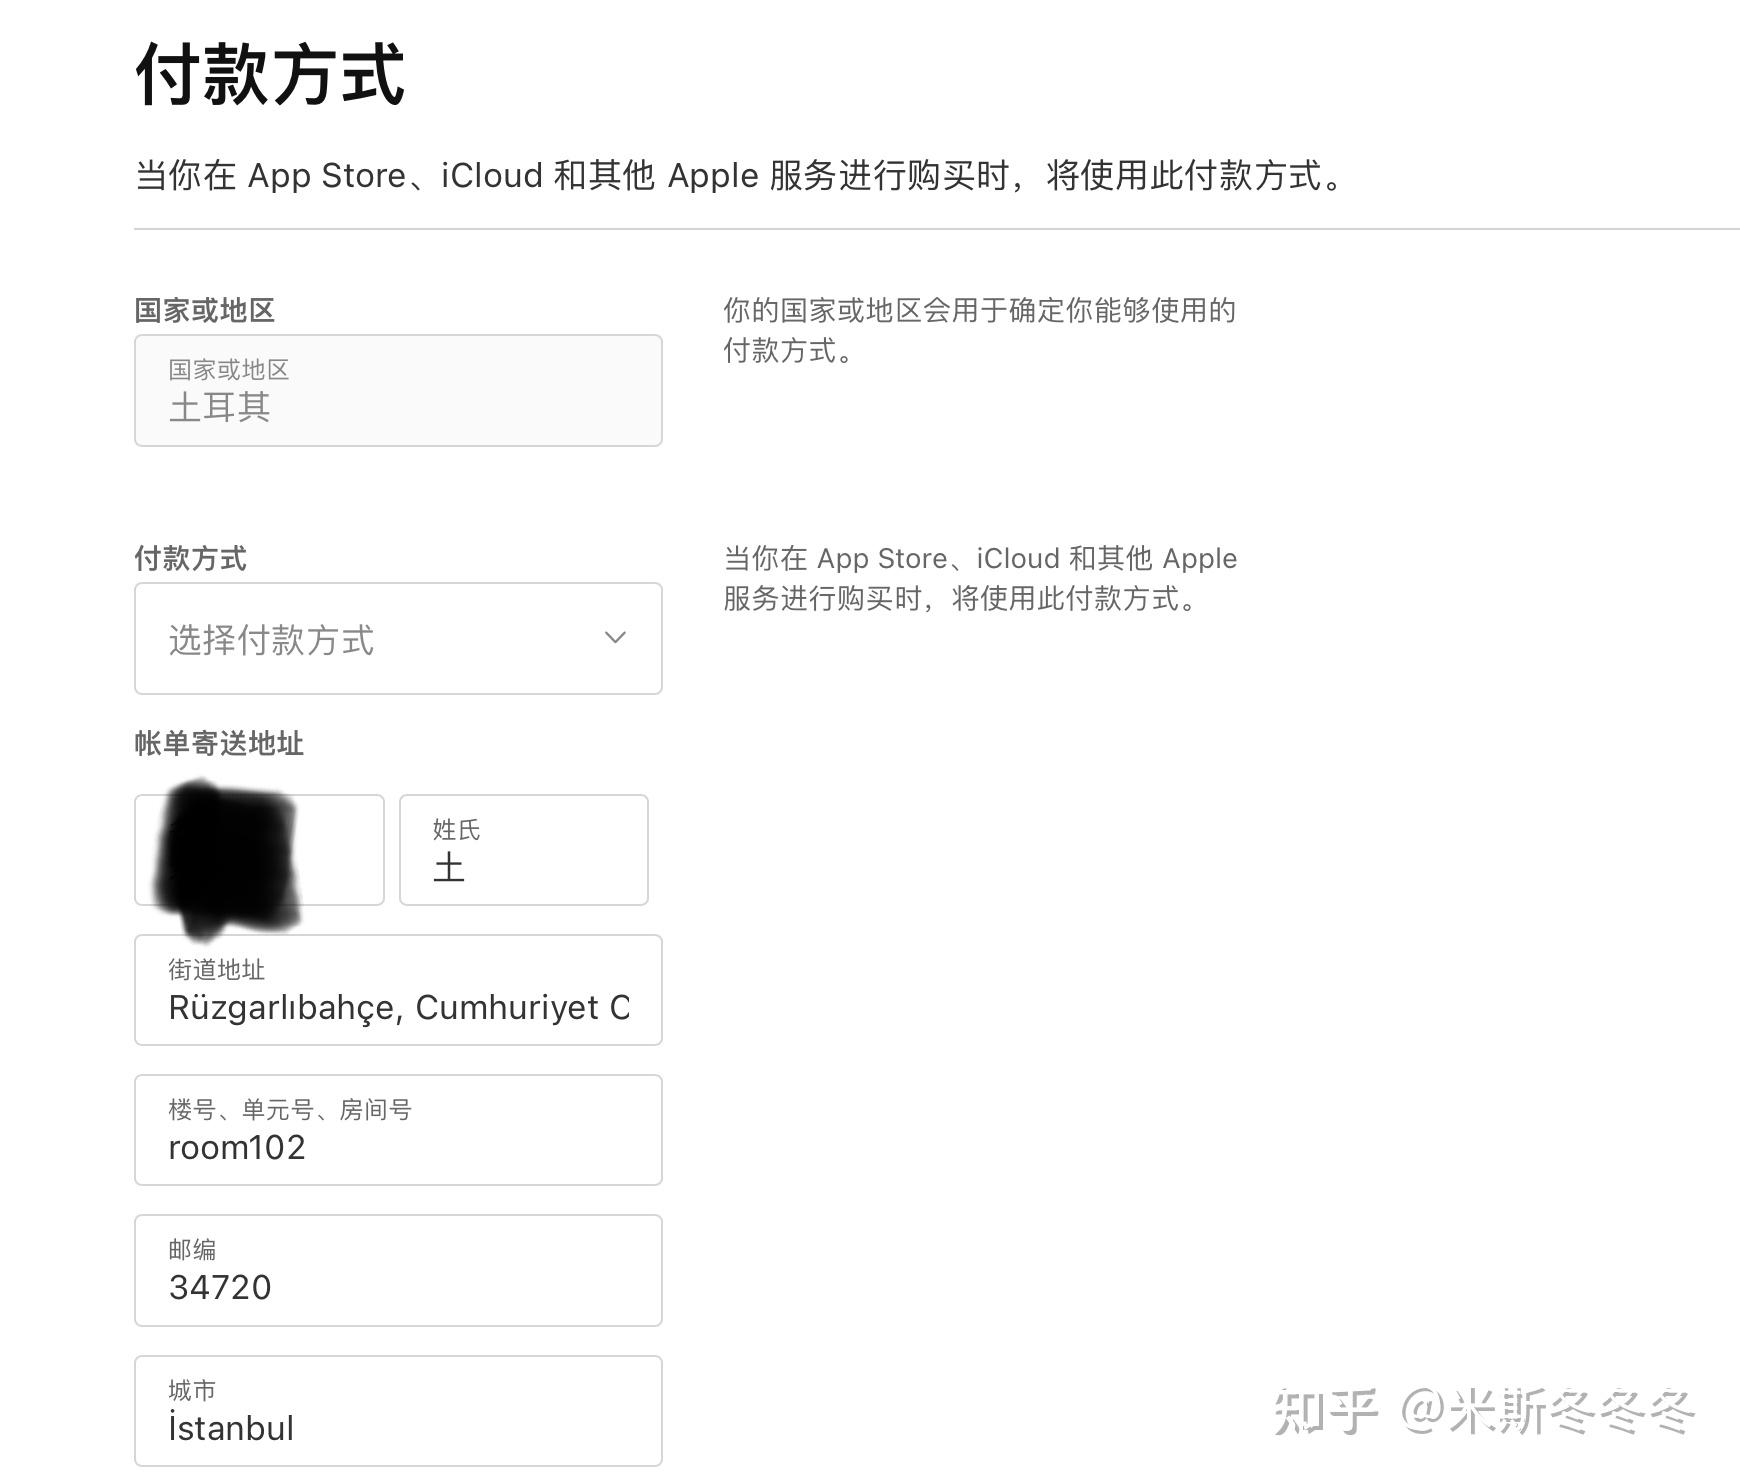Click the obscured first name field
This screenshot has width=1740, height=1482.
click(258, 850)
